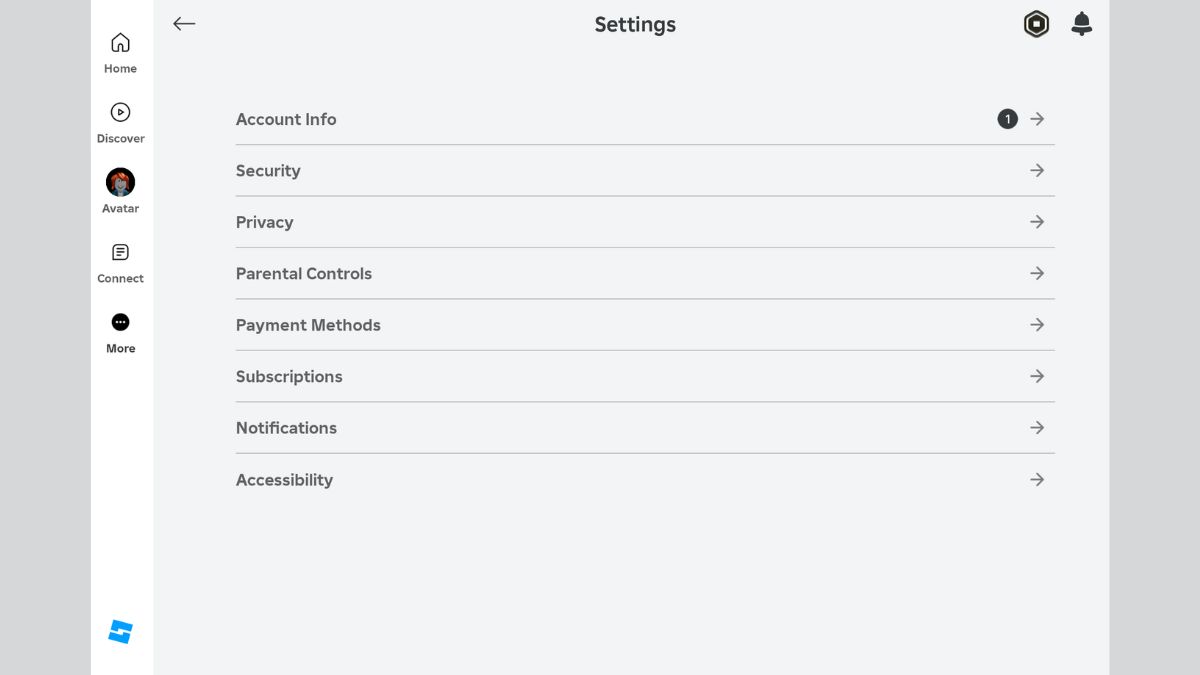Open the Connect sidebar icon

click(x=120, y=262)
